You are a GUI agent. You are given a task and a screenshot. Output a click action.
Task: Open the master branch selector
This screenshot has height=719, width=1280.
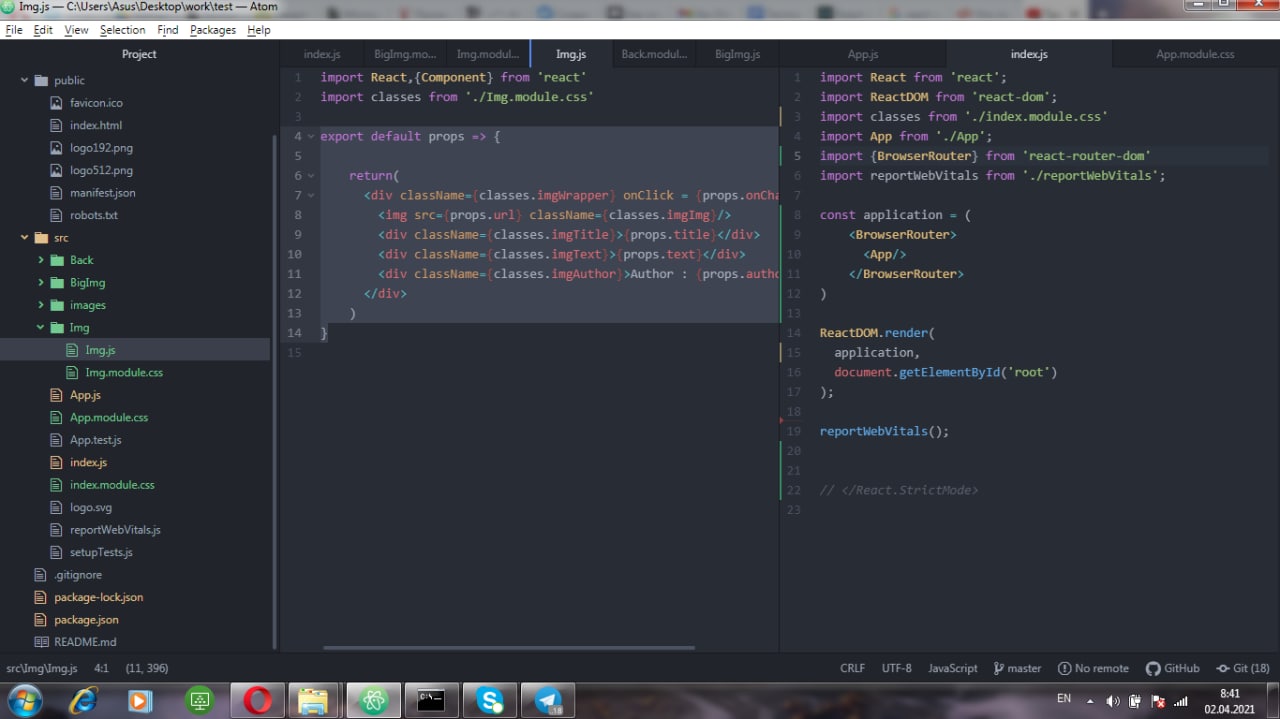[x=1017, y=668]
